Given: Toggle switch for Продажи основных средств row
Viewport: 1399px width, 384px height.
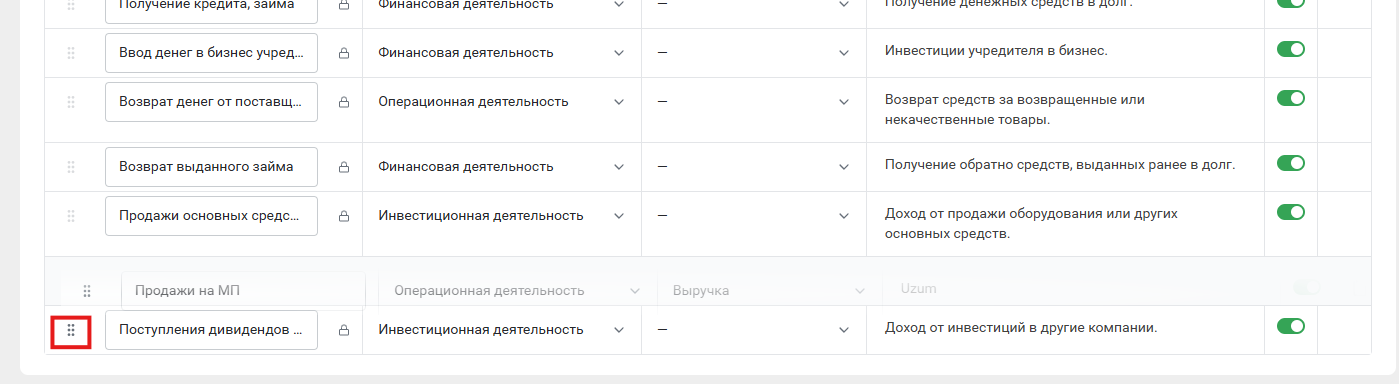Looking at the screenshot, I should pos(1291,212).
